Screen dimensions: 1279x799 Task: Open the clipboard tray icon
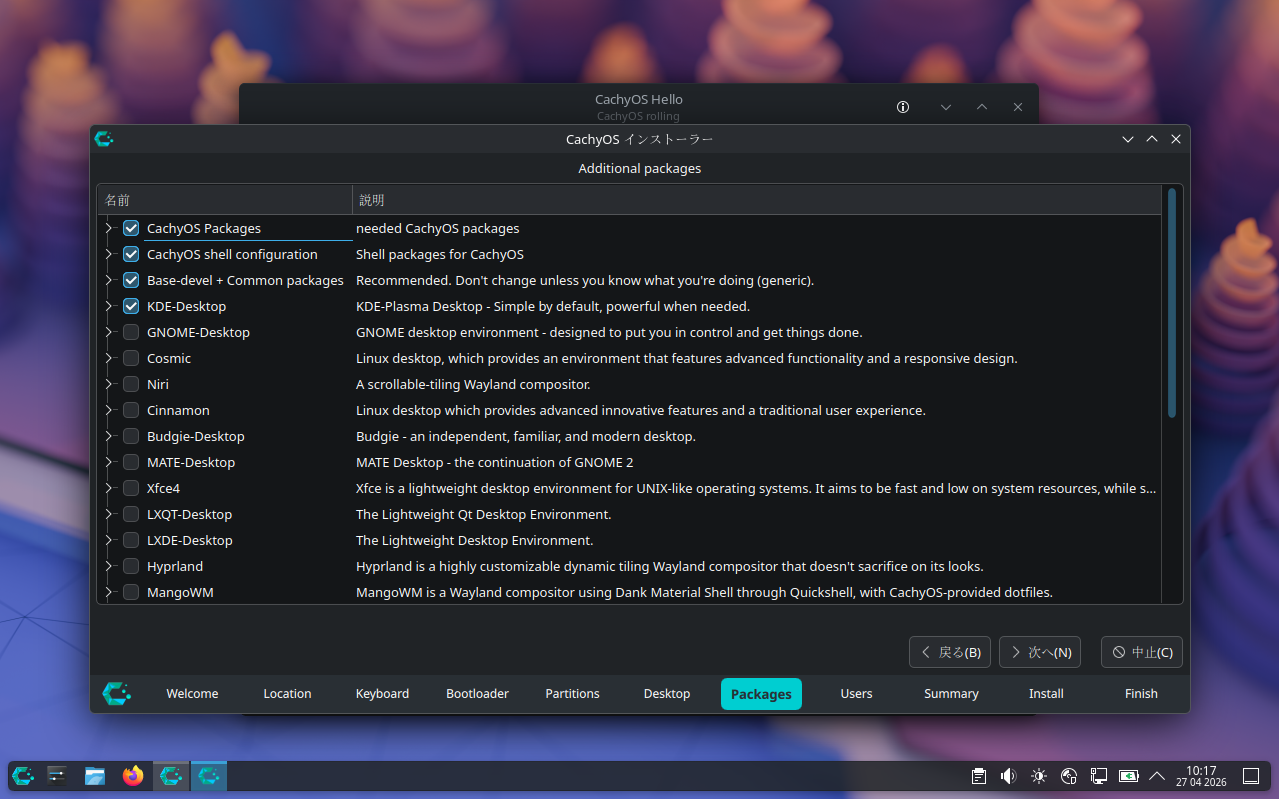(979, 776)
